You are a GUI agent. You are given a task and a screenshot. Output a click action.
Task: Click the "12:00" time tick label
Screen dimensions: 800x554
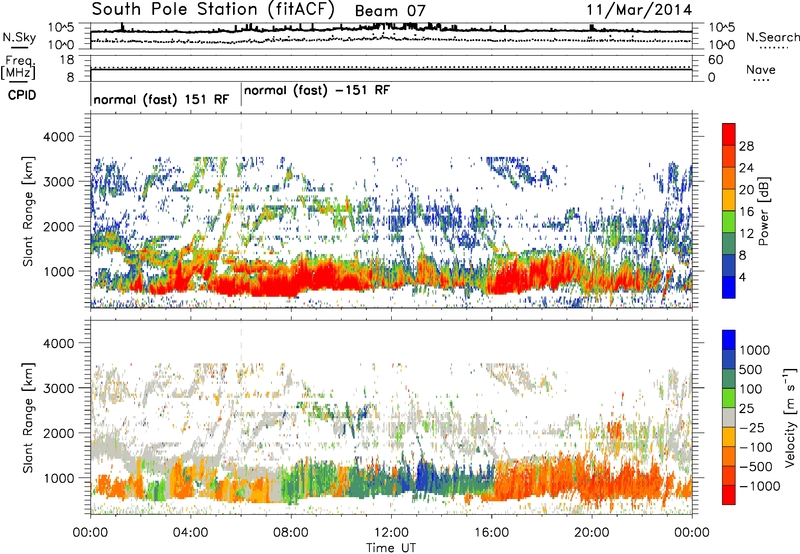pyautogui.click(x=391, y=533)
